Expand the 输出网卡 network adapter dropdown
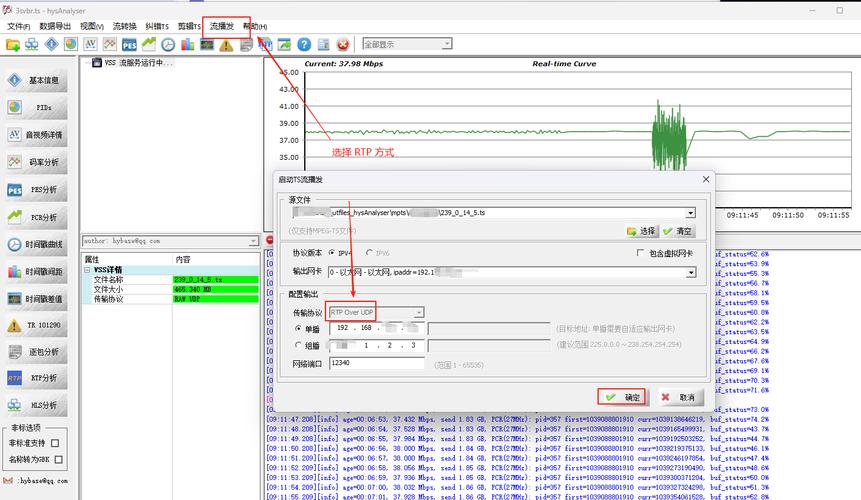The image size is (861, 500). tap(689, 272)
